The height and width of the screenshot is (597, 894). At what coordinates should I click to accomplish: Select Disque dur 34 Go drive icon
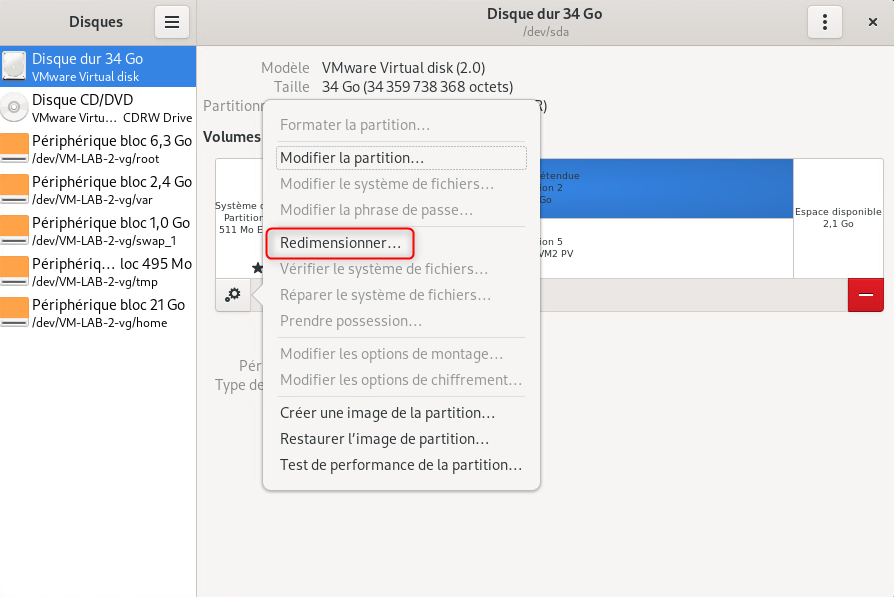(x=15, y=67)
